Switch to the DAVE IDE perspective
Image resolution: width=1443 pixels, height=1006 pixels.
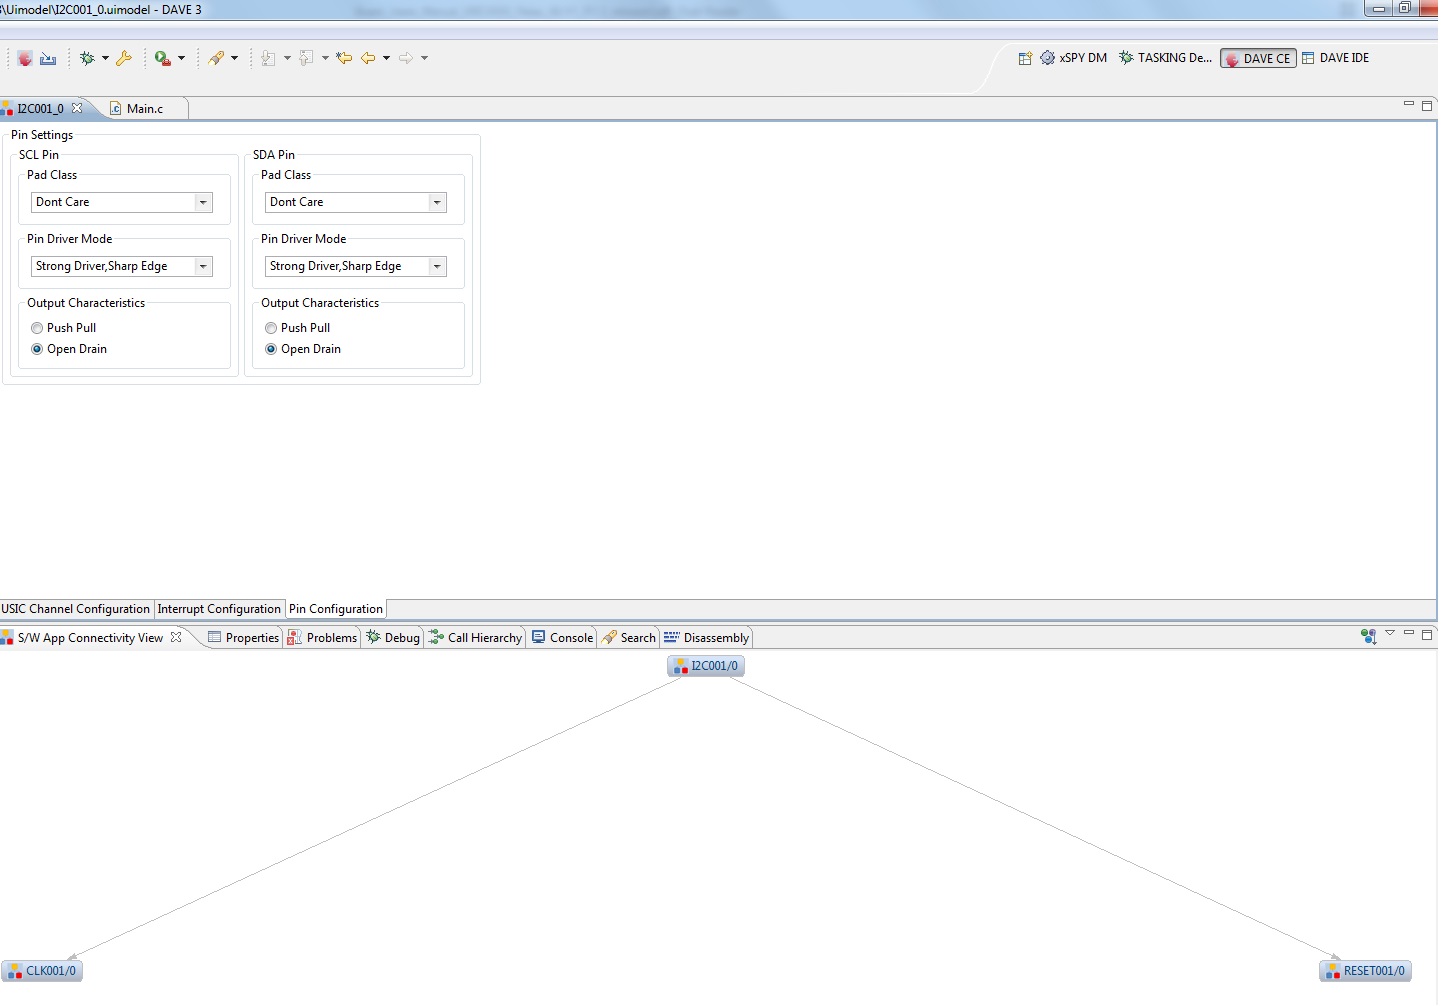(1336, 58)
